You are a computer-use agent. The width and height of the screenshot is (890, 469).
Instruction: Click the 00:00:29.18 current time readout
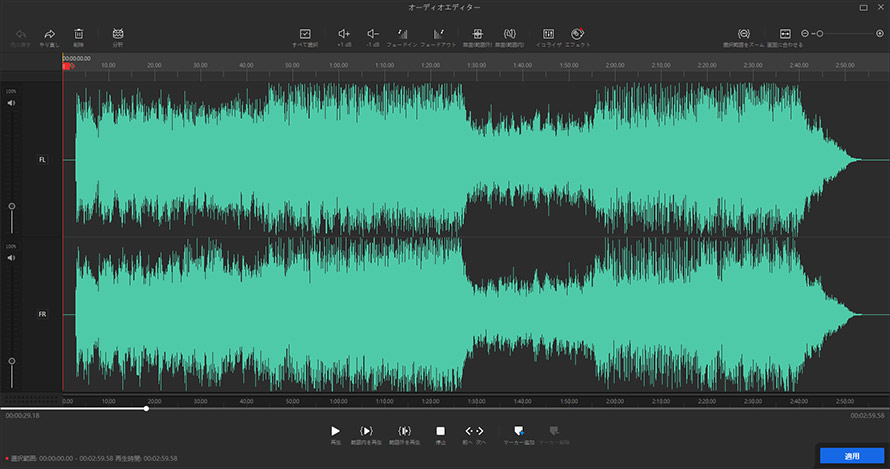coord(22,416)
